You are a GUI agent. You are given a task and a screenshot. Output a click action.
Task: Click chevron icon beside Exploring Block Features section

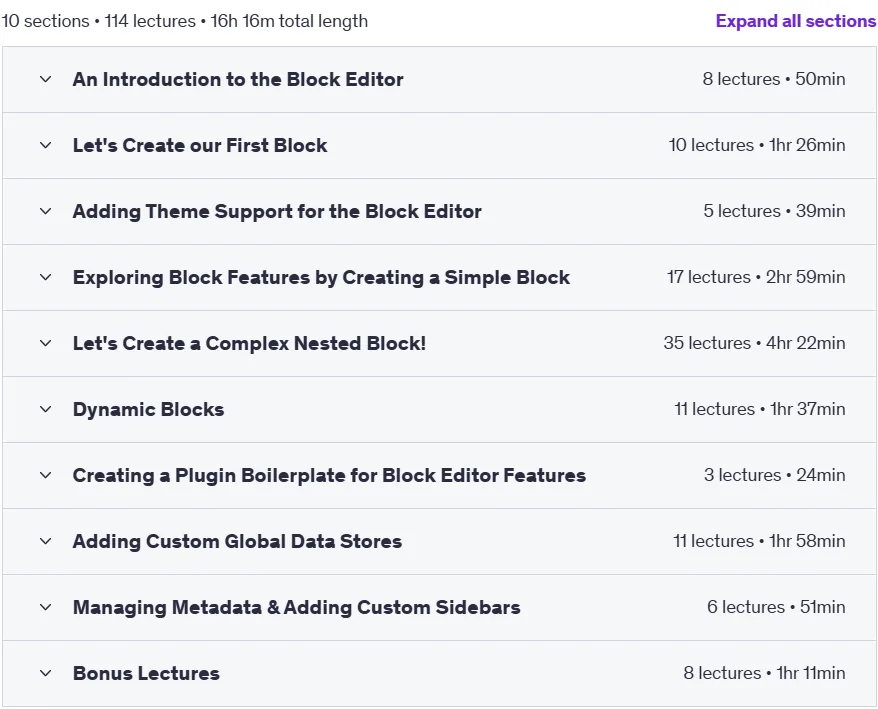(x=46, y=278)
